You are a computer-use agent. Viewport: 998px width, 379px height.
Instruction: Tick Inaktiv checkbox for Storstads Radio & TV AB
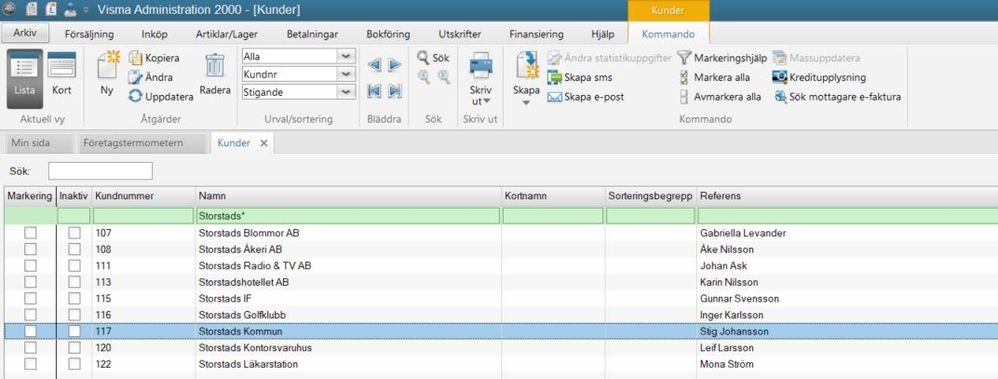click(74, 266)
